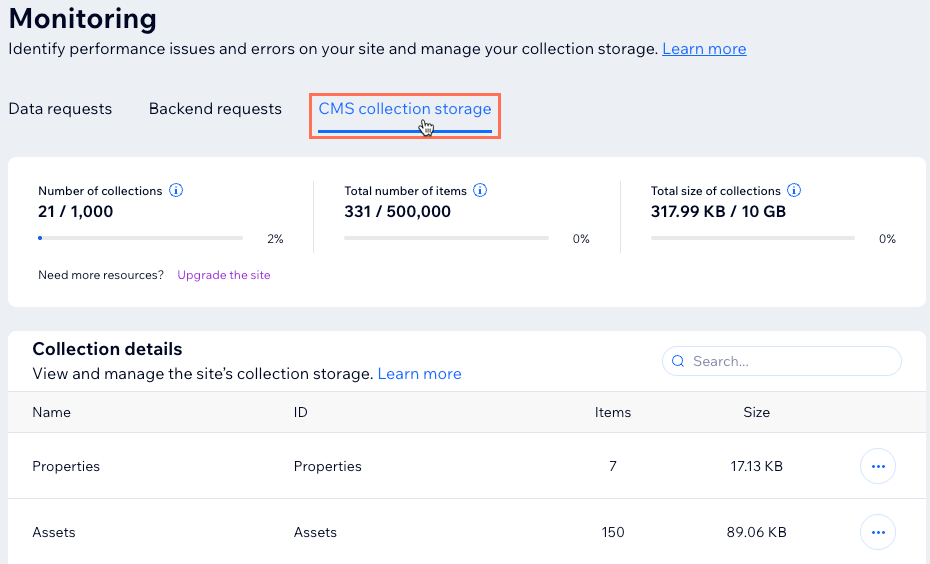Switch to the Backend requests tab

215,109
